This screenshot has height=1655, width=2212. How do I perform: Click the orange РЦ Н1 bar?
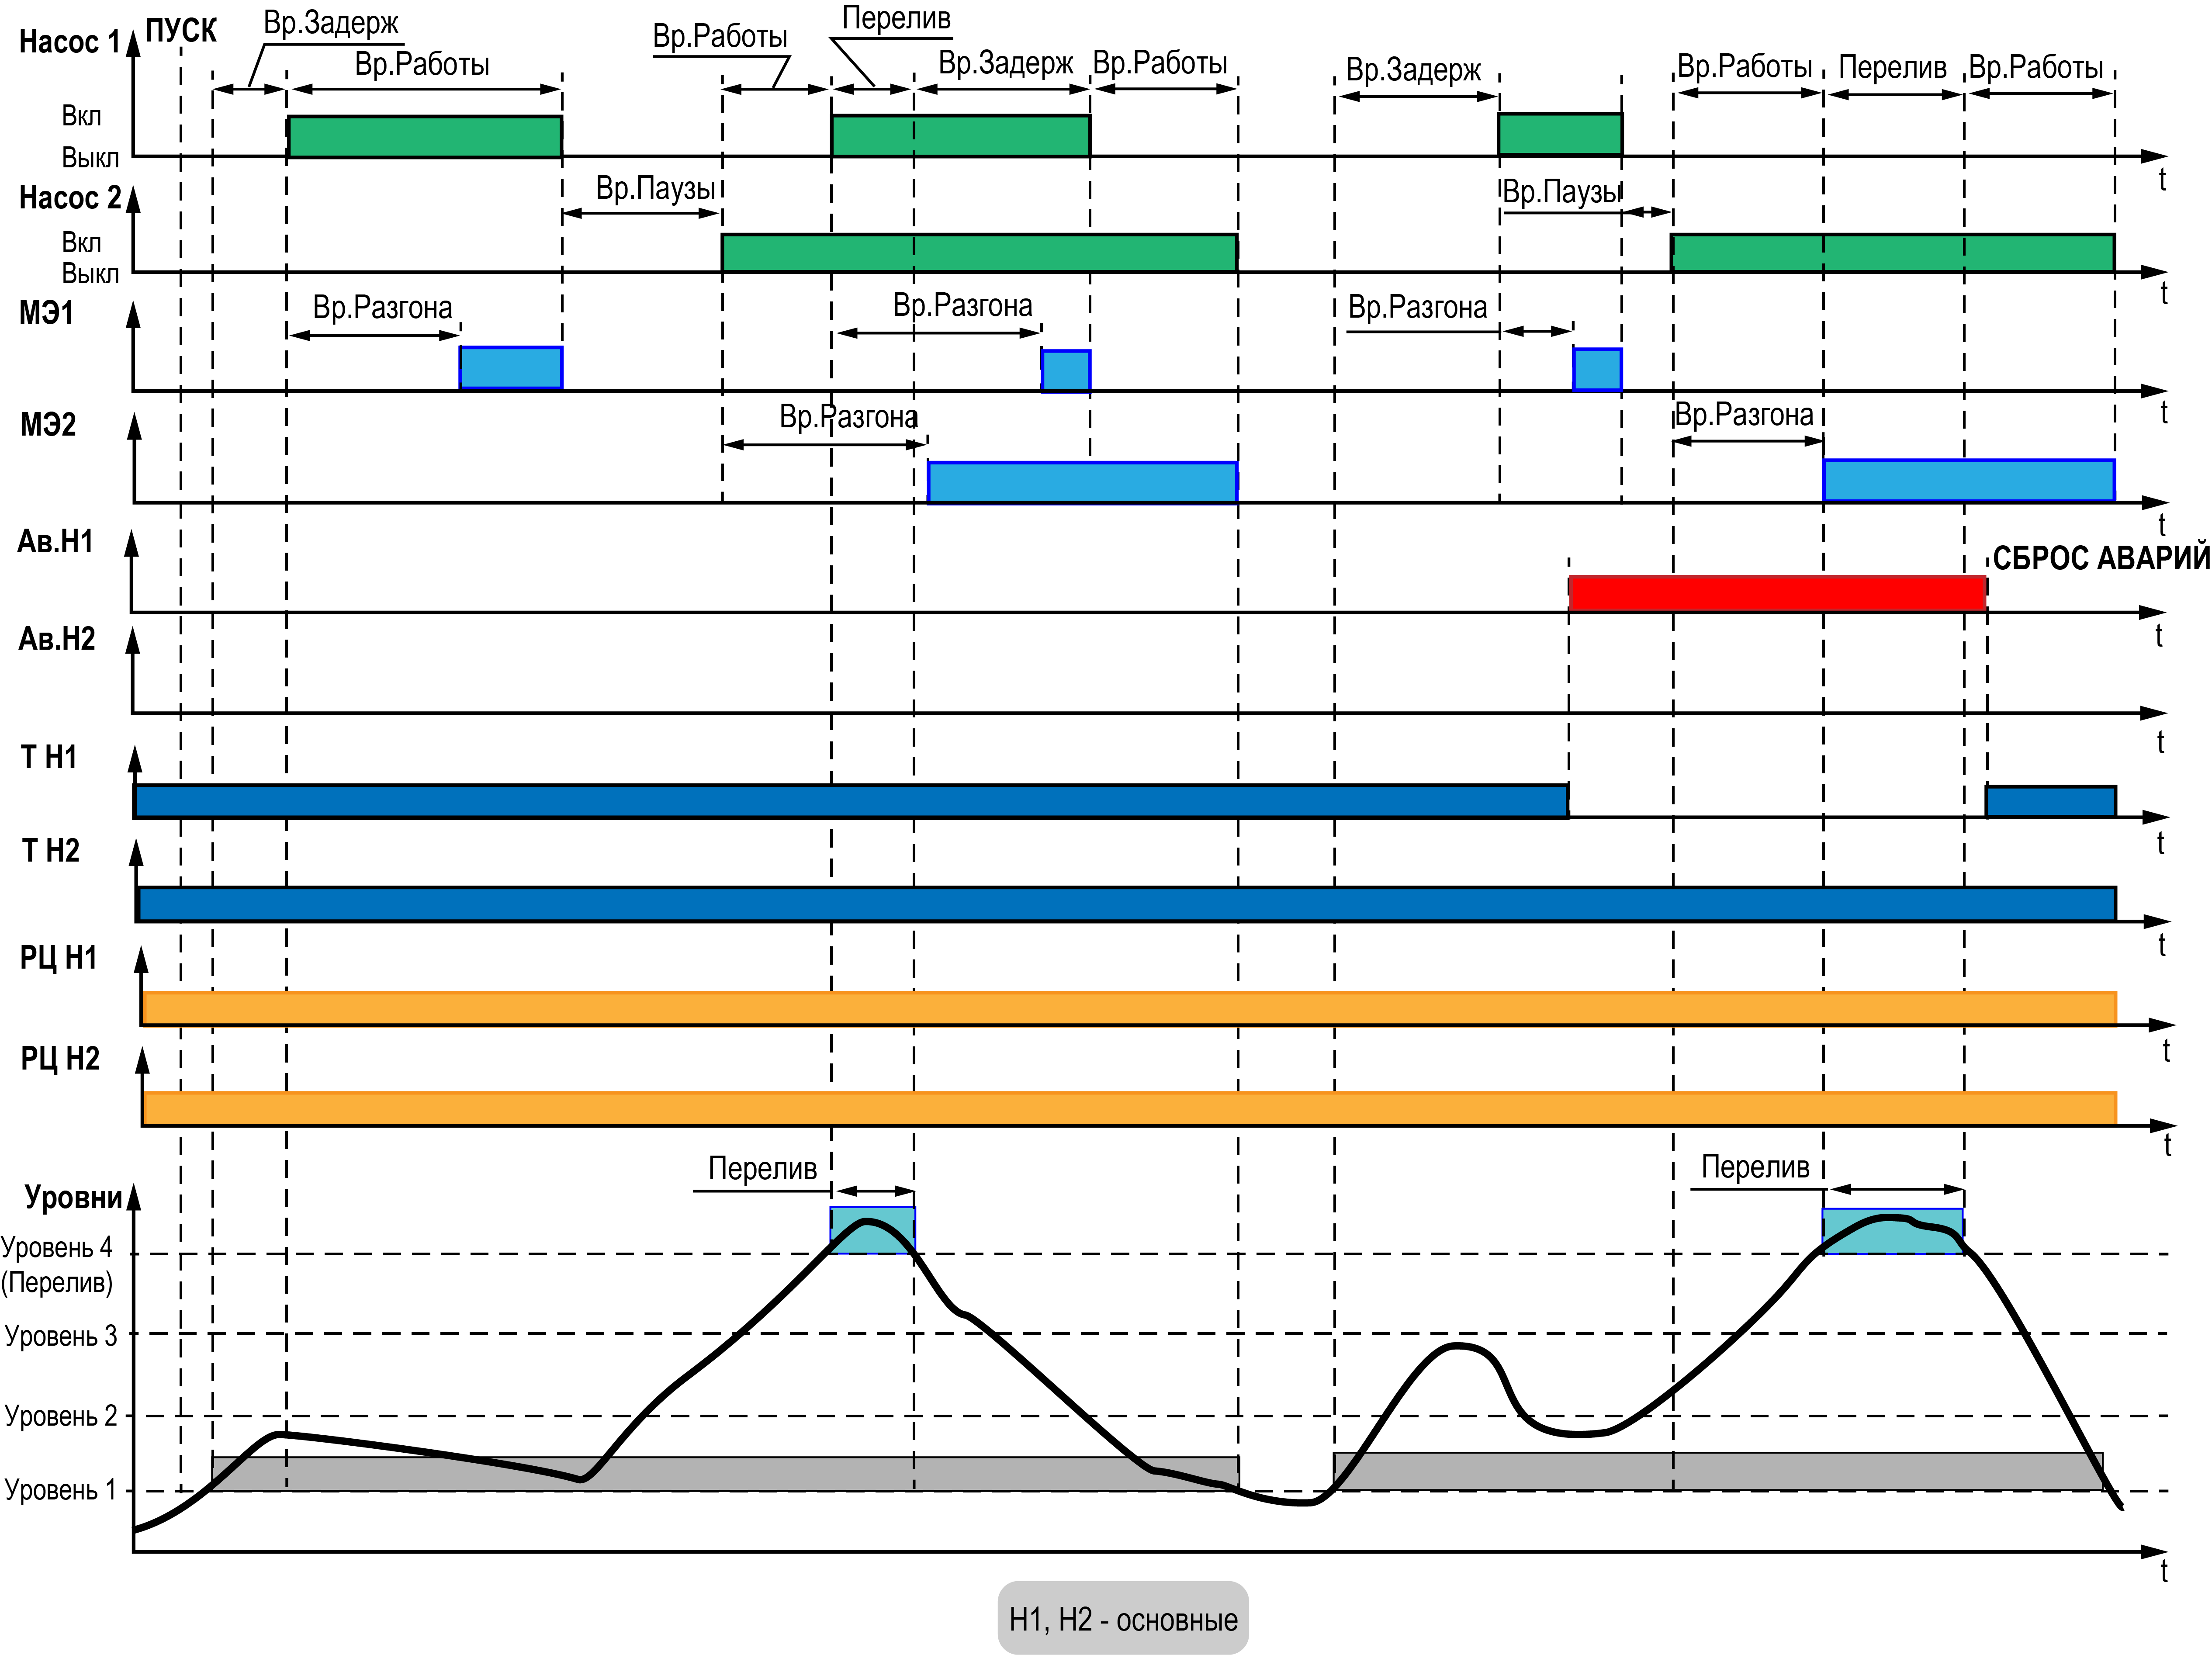(1130, 1008)
